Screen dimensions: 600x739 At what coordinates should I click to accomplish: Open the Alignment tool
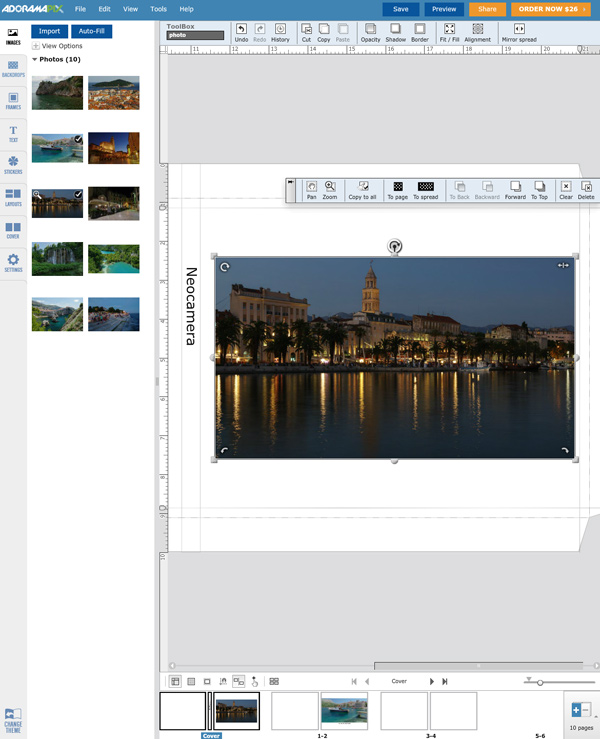click(477, 32)
